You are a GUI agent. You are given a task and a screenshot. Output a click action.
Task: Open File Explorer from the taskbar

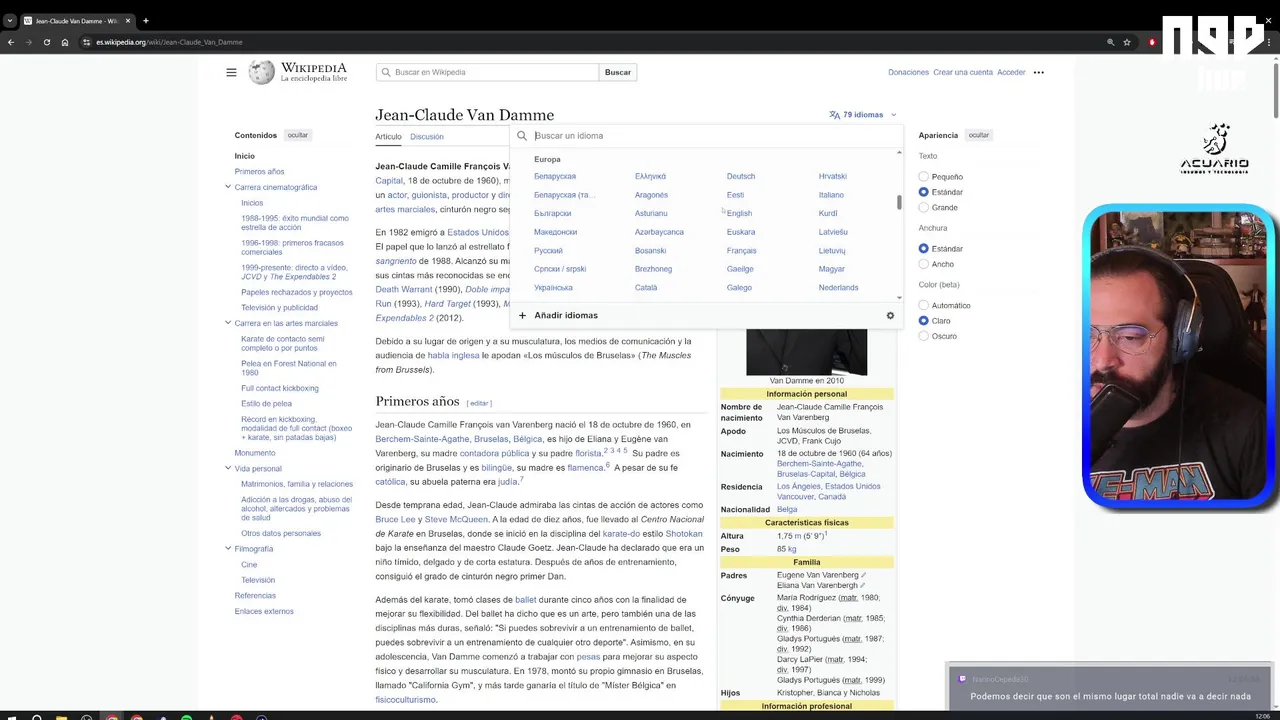(x=61, y=716)
